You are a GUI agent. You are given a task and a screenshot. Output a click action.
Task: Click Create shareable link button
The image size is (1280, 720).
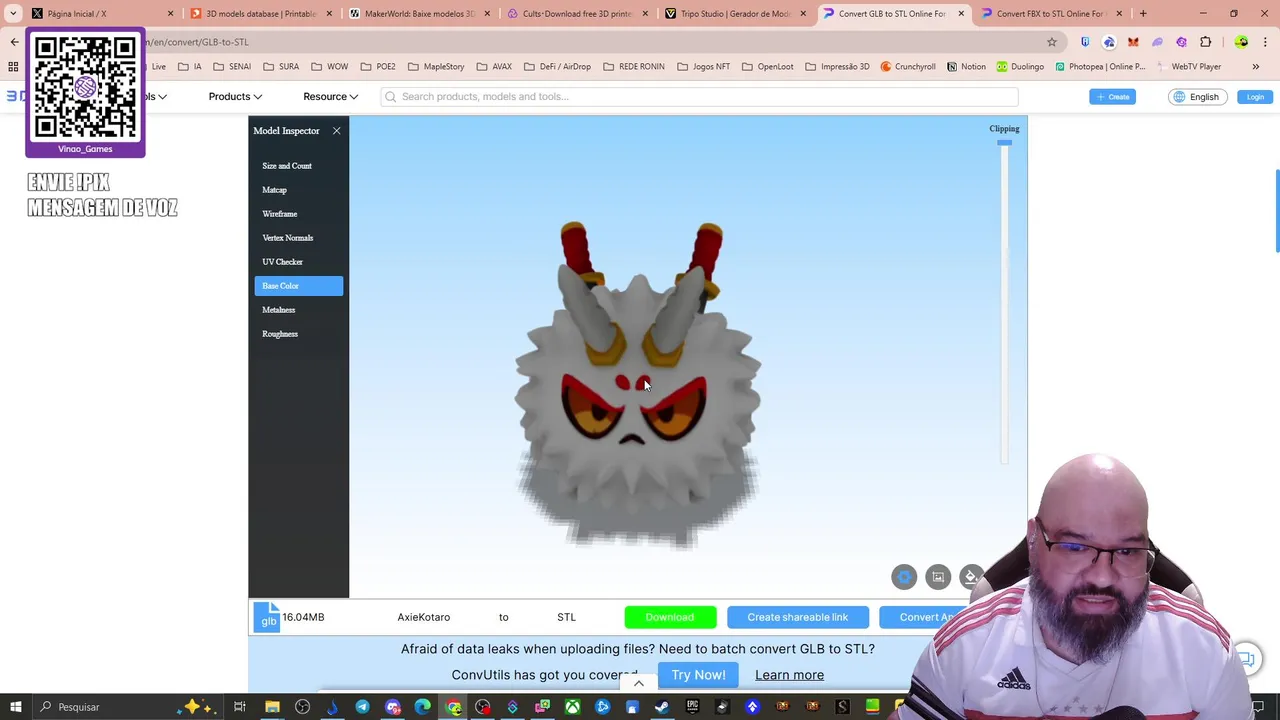[797, 617]
